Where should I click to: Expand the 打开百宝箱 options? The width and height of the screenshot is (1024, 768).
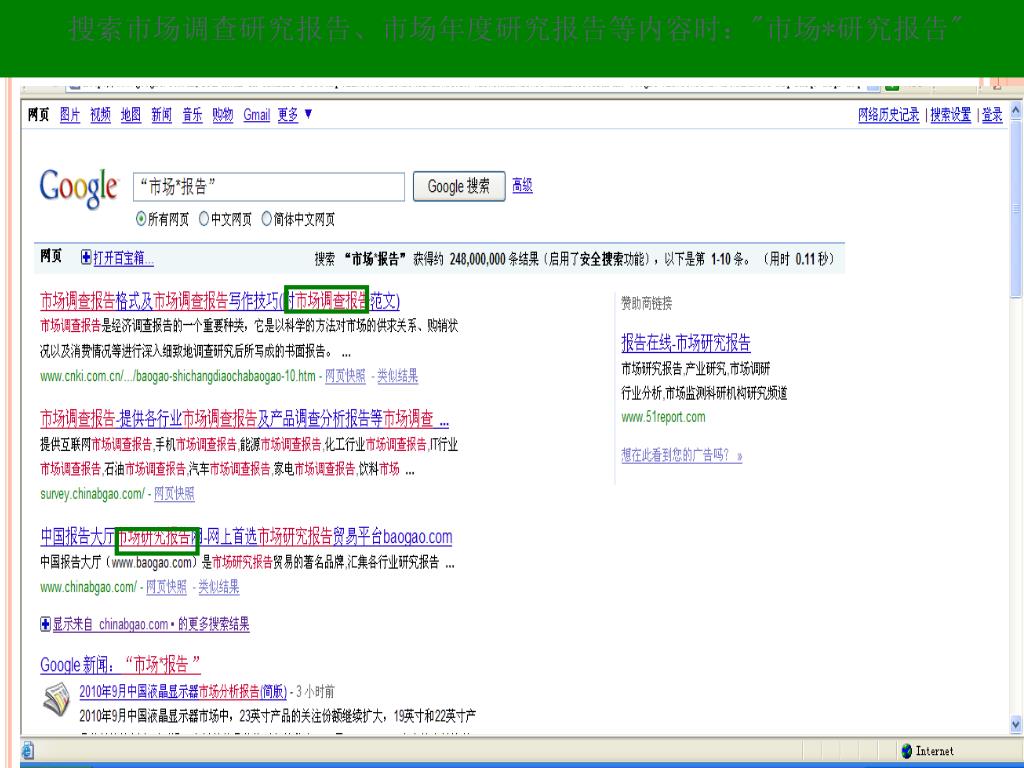click(123, 258)
